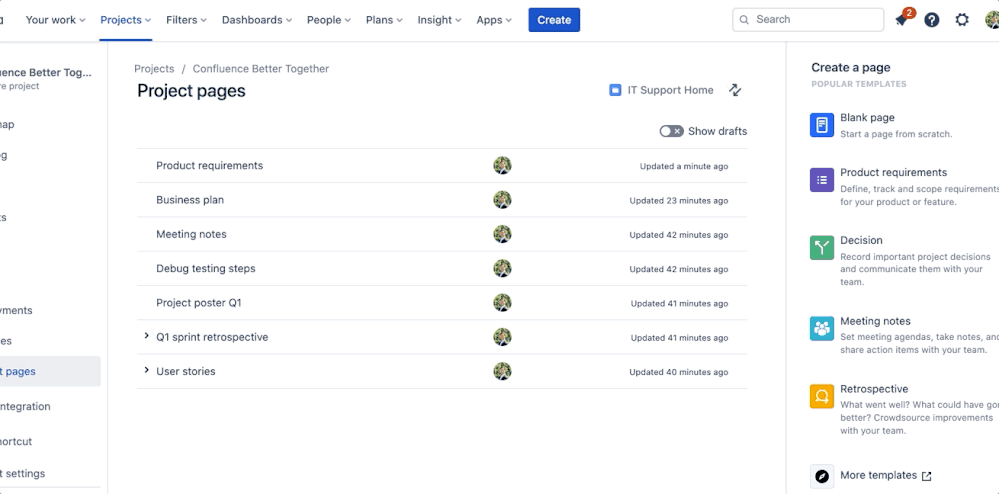
Task: Select the Retrospective template icon
Action: pyautogui.click(x=822, y=396)
